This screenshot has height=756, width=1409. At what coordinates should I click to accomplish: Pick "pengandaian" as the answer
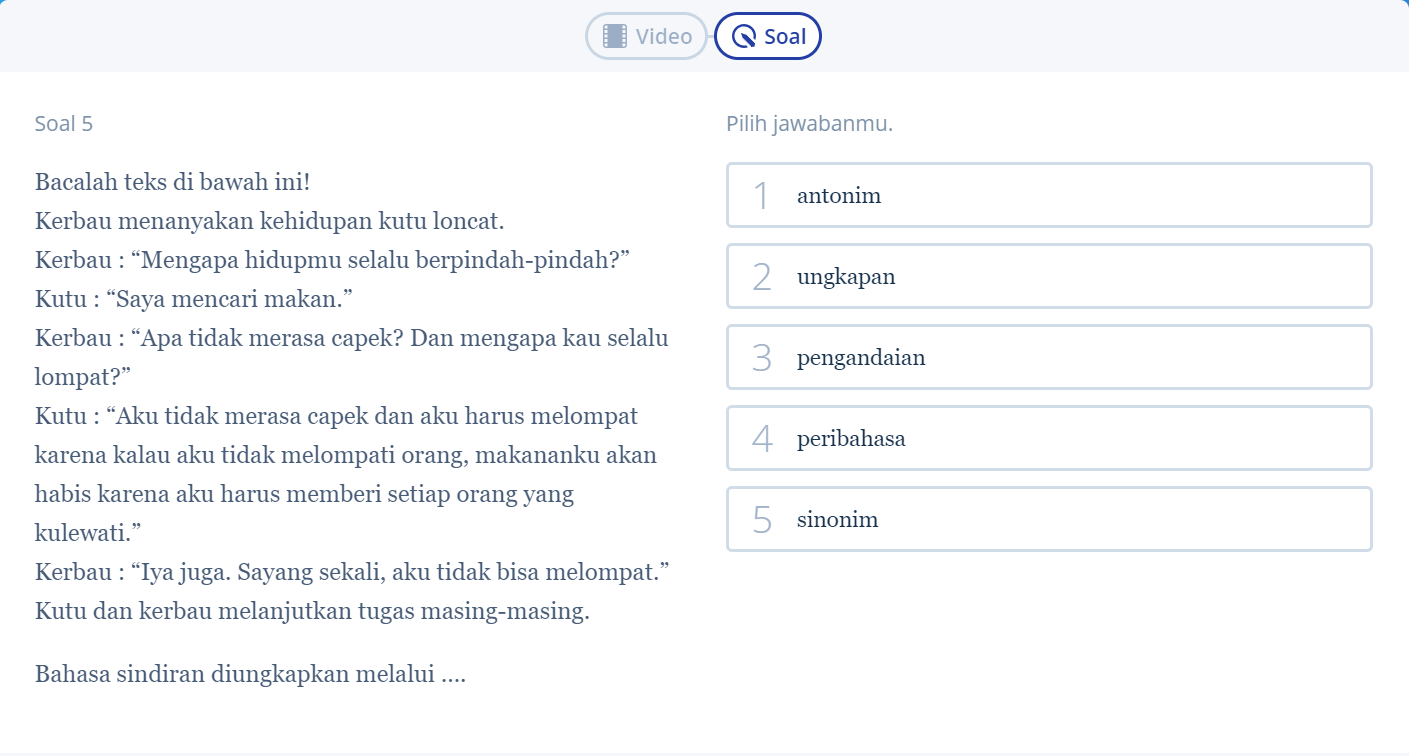(1049, 358)
